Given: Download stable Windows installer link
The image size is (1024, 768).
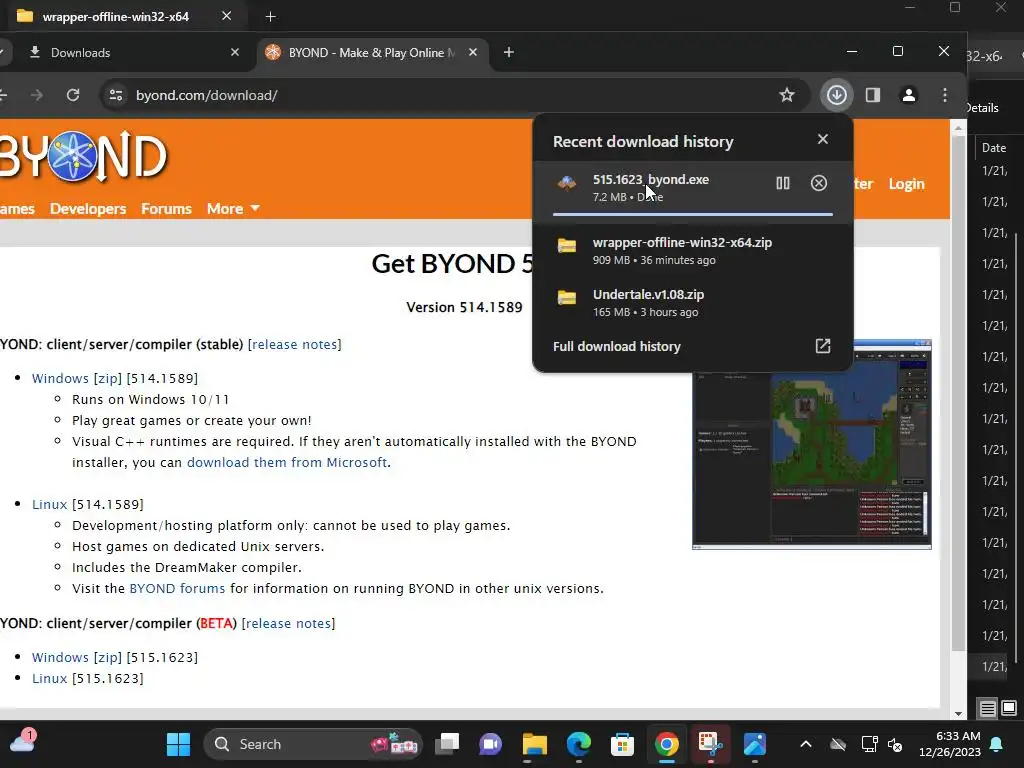Looking at the screenshot, I should pos(60,378).
